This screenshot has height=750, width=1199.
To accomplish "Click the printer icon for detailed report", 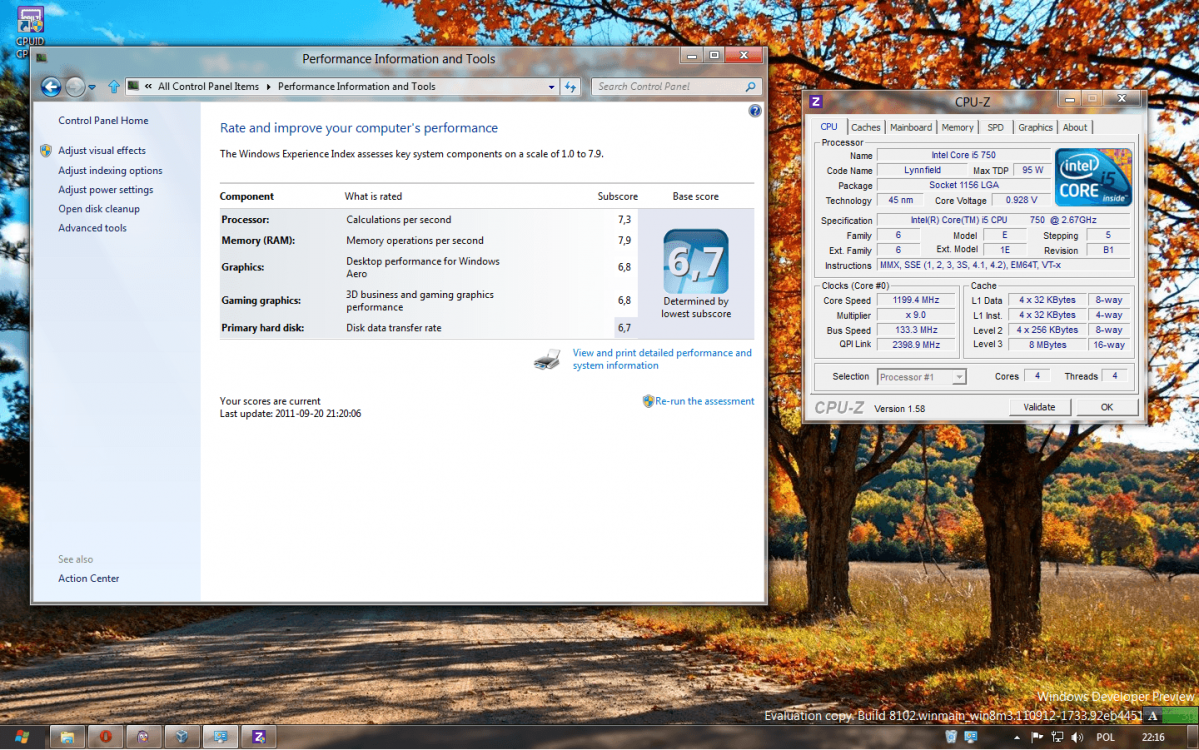I will click(547, 360).
